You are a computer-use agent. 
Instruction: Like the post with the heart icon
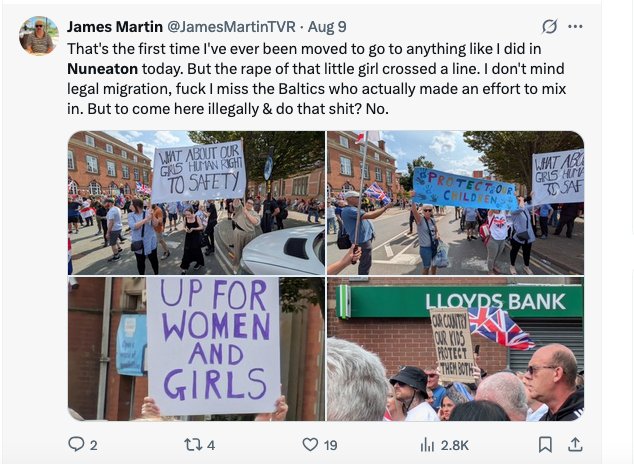tap(310, 444)
